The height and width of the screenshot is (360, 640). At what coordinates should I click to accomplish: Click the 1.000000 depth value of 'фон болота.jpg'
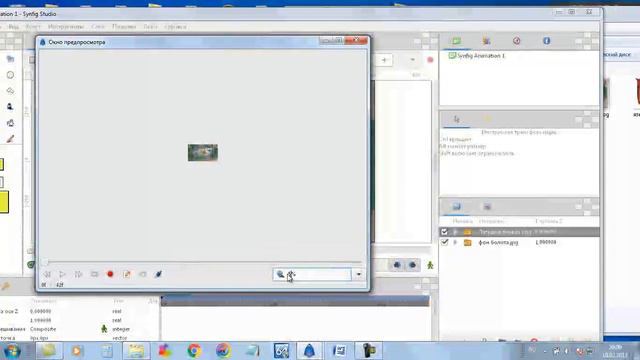coord(545,242)
